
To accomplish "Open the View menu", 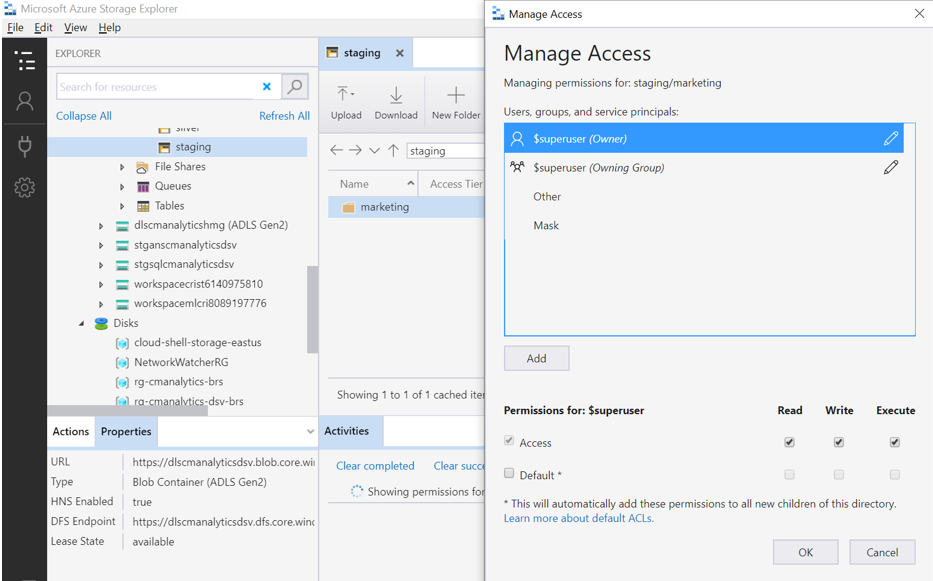I will coord(76,27).
